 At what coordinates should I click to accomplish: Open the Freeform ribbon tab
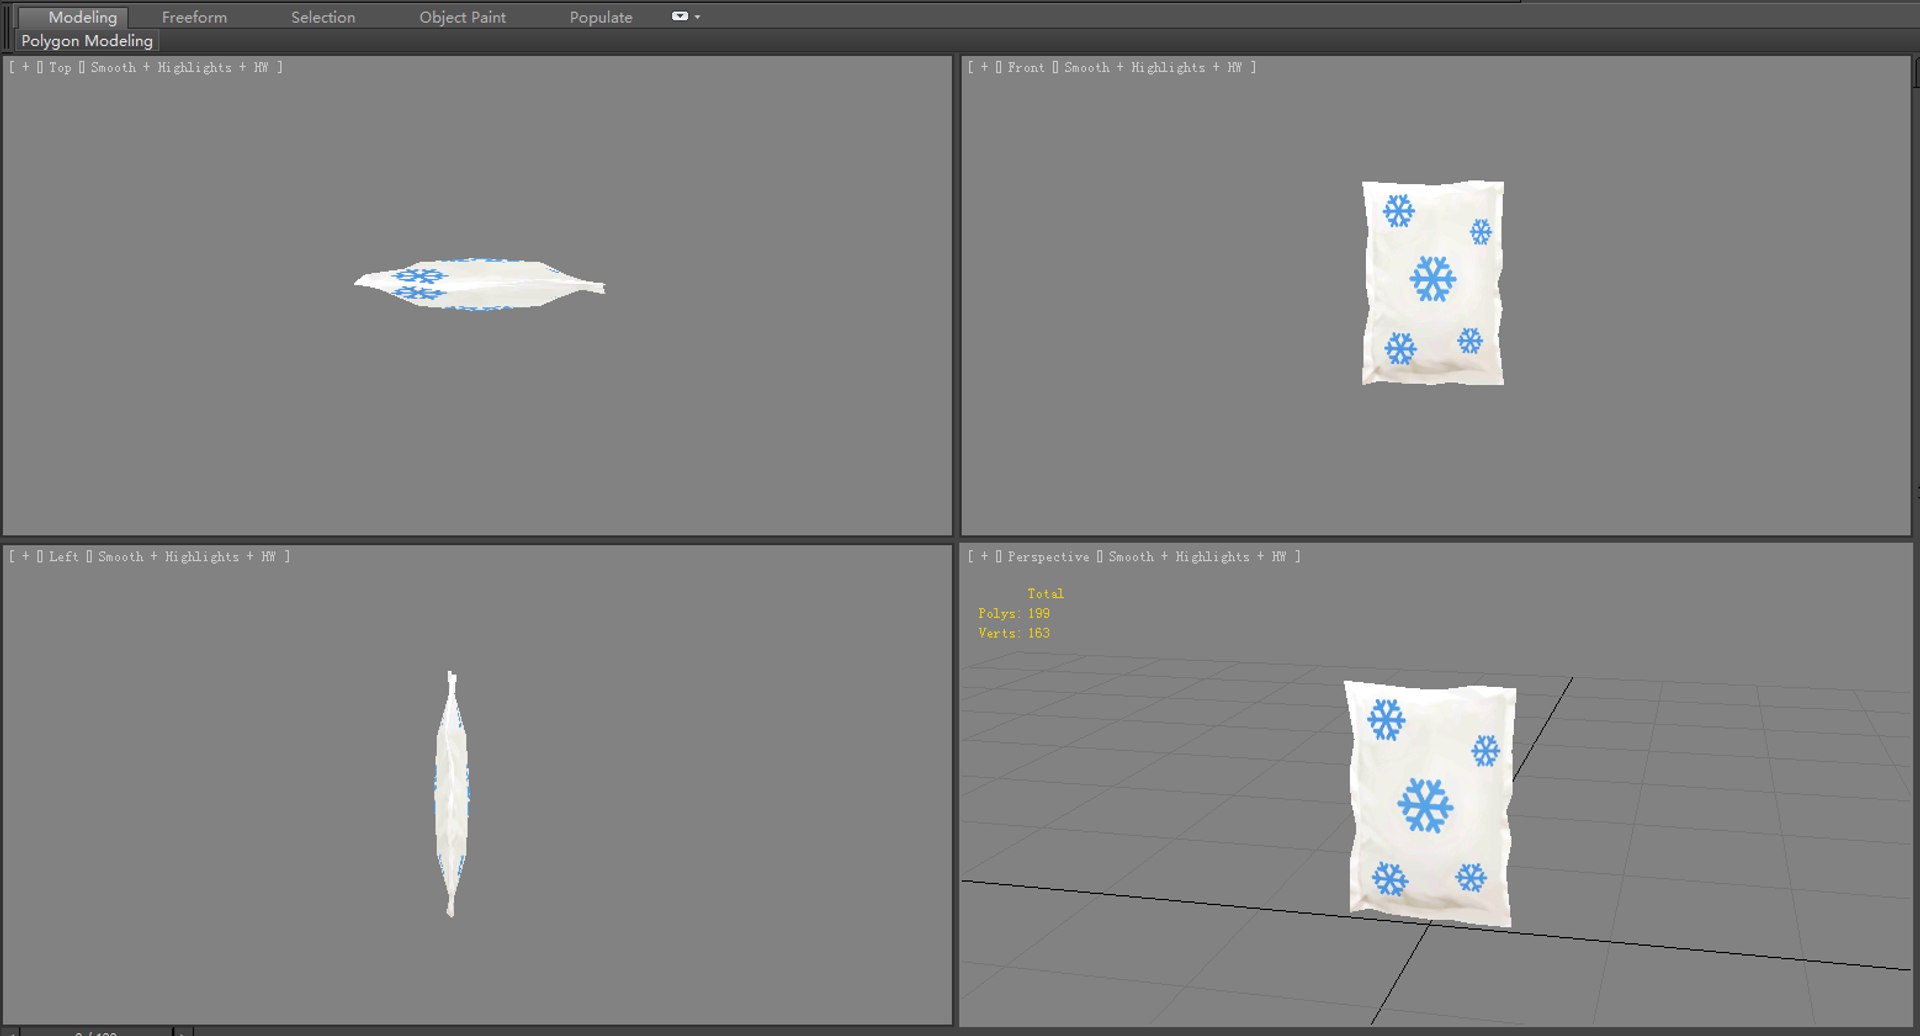pos(194,17)
